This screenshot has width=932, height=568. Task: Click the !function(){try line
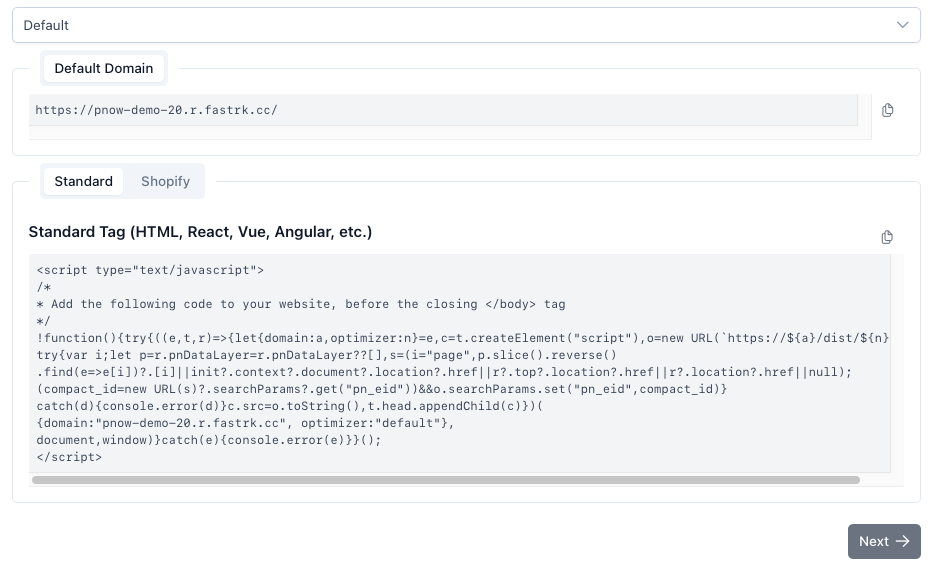[x=462, y=338]
